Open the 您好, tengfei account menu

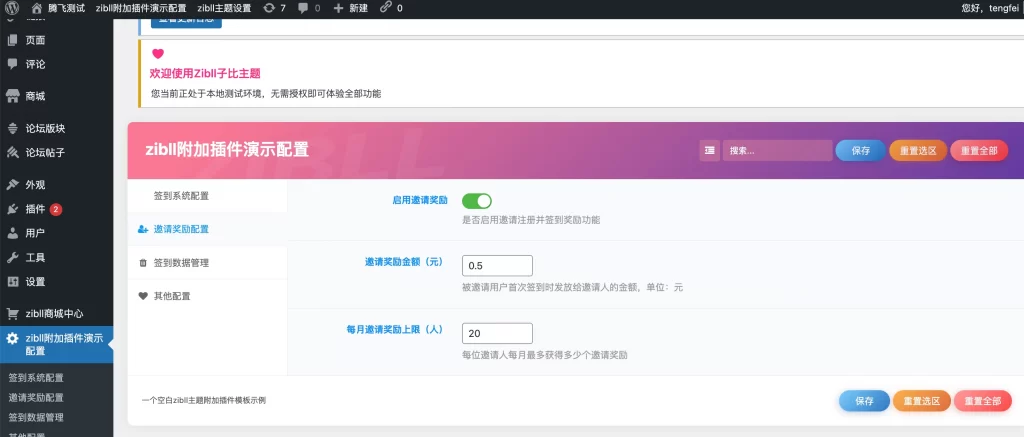click(989, 8)
